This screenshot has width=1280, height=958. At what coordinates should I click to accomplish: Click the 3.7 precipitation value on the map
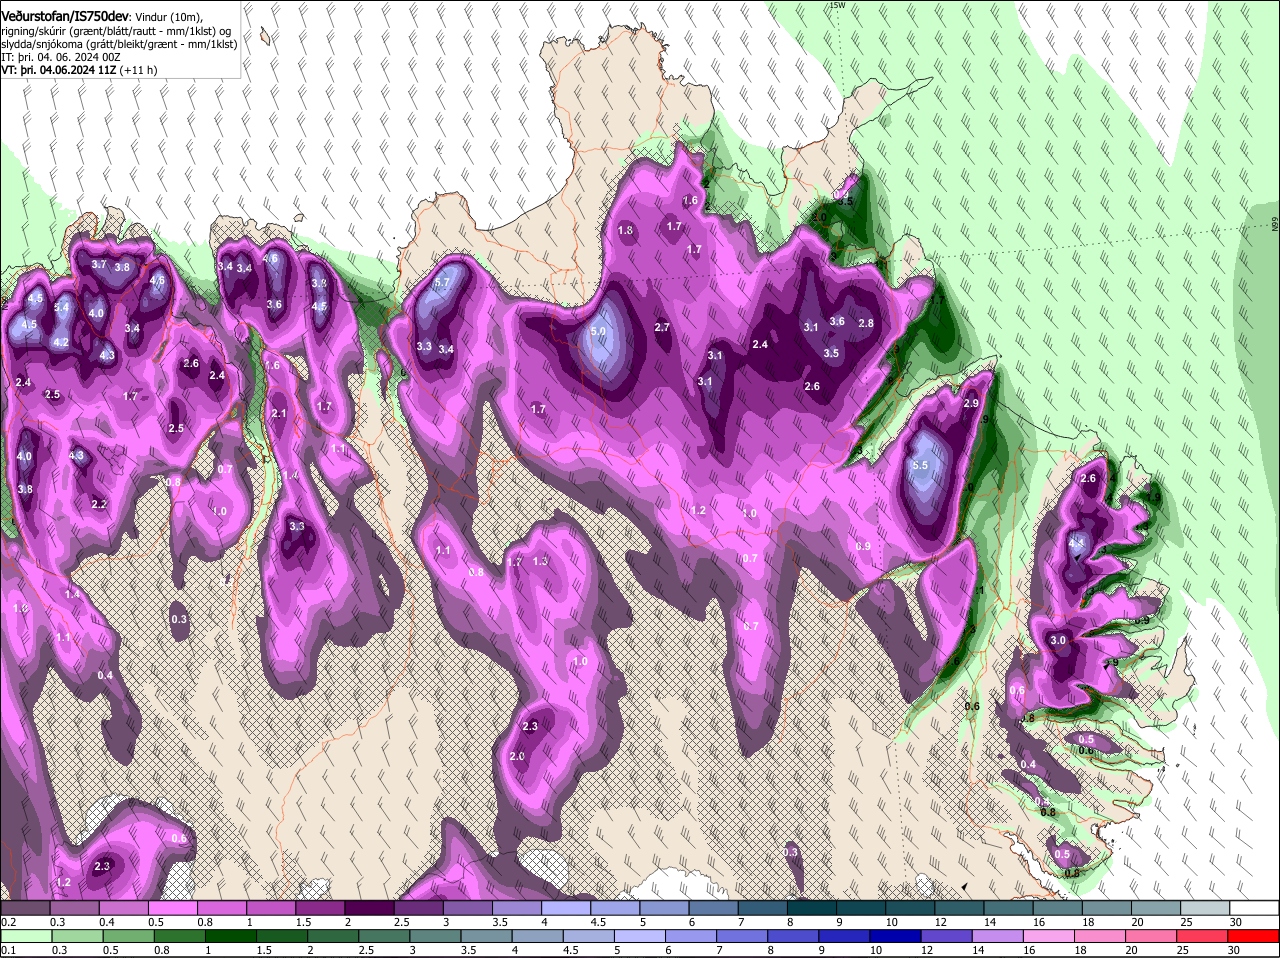pyautogui.click(x=99, y=265)
